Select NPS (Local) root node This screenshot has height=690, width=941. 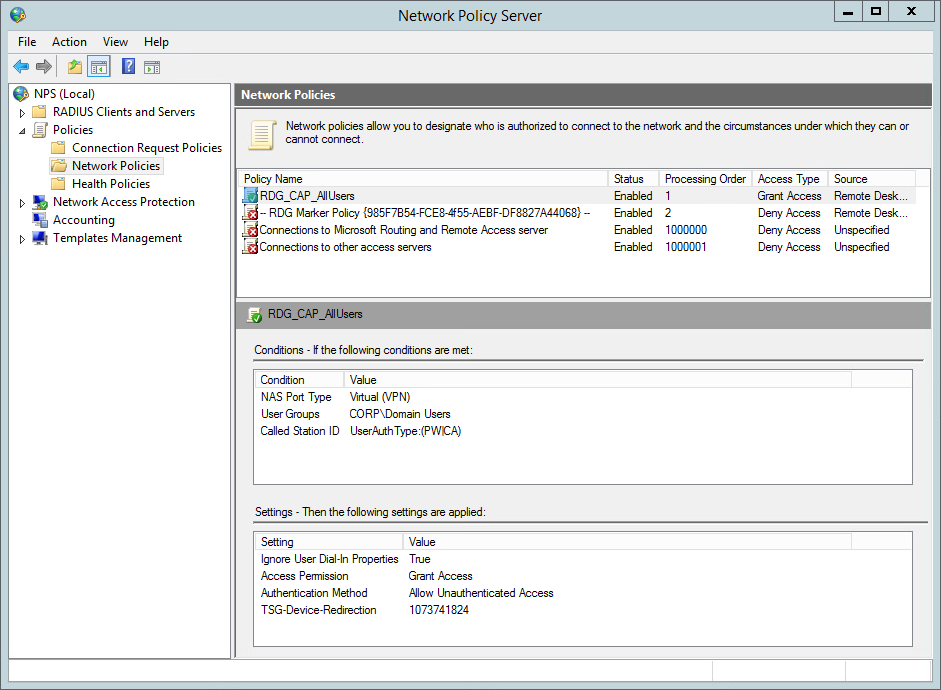tap(64, 94)
